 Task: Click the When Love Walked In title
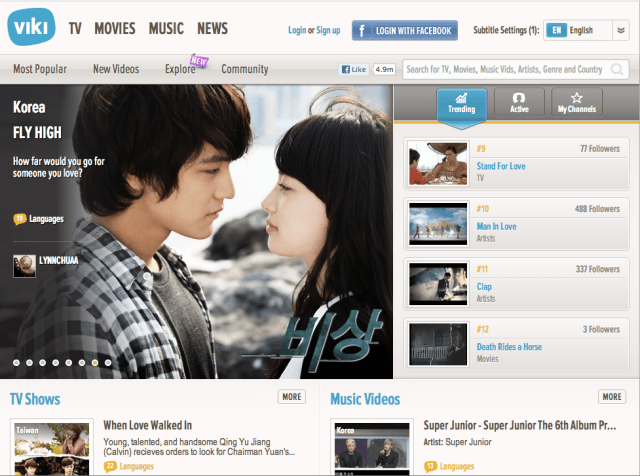pos(147,425)
